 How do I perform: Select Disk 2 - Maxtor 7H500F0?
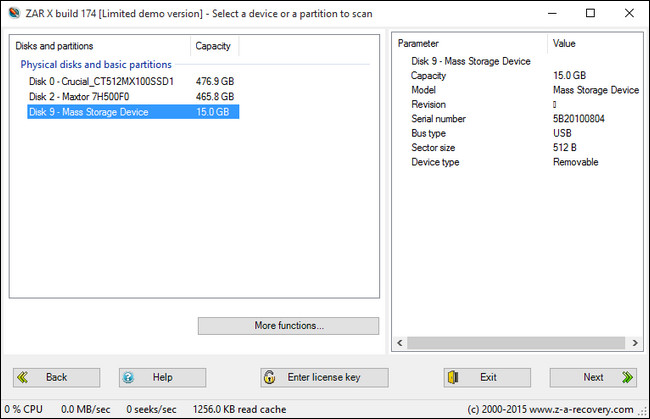133,97
